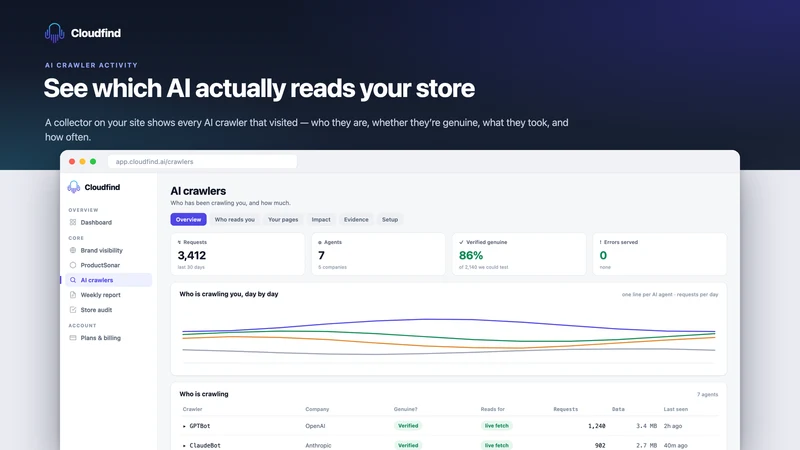Click the Errors served exclamation icon
Viewport: 800px width, 450px height.
601,242
